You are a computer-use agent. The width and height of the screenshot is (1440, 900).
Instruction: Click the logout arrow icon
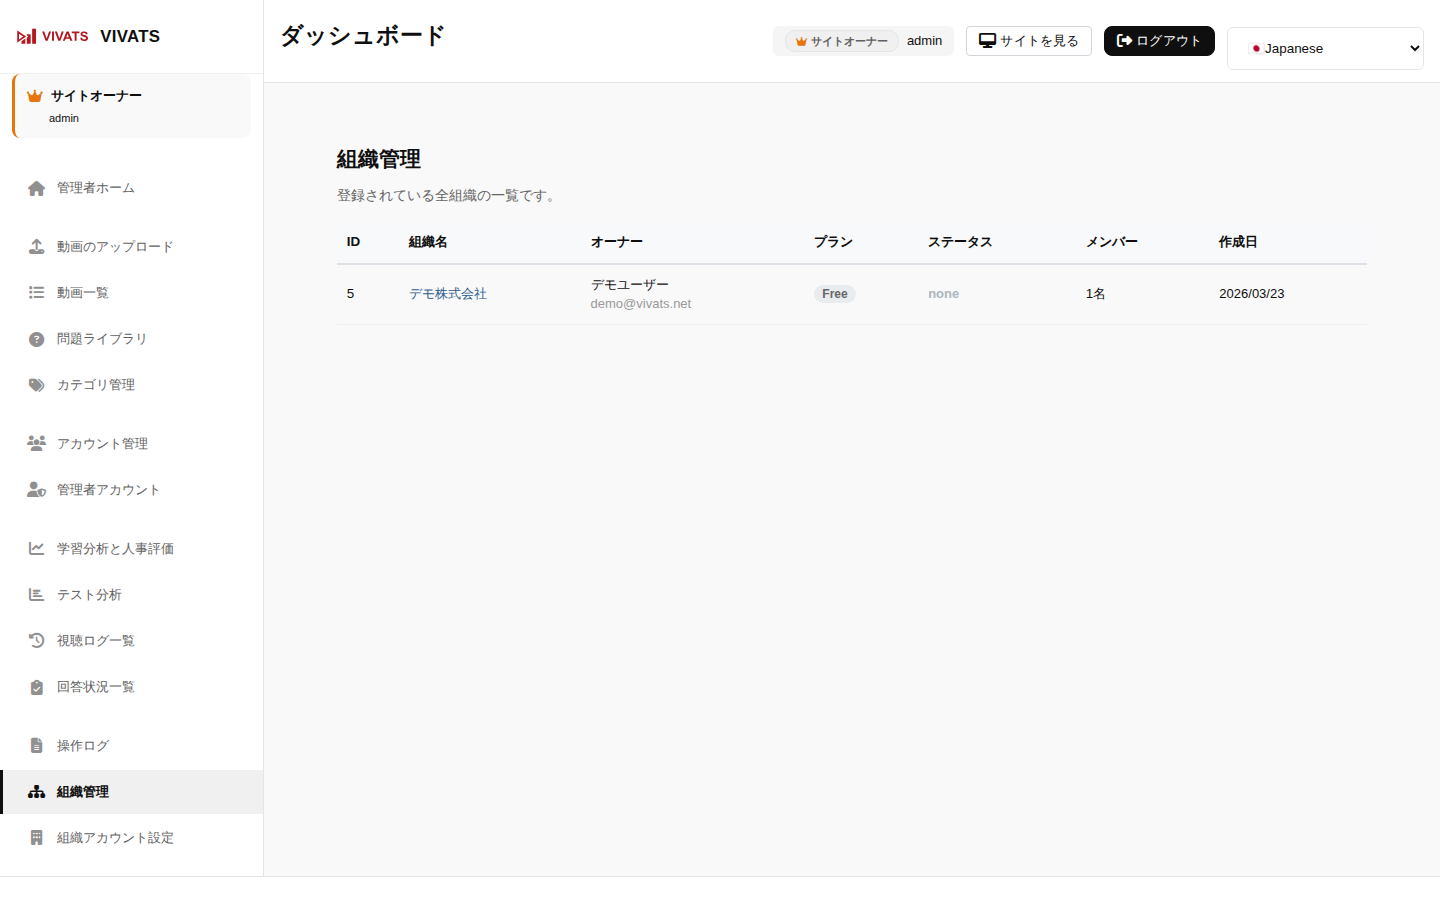pyautogui.click(x=1124, y=41)
